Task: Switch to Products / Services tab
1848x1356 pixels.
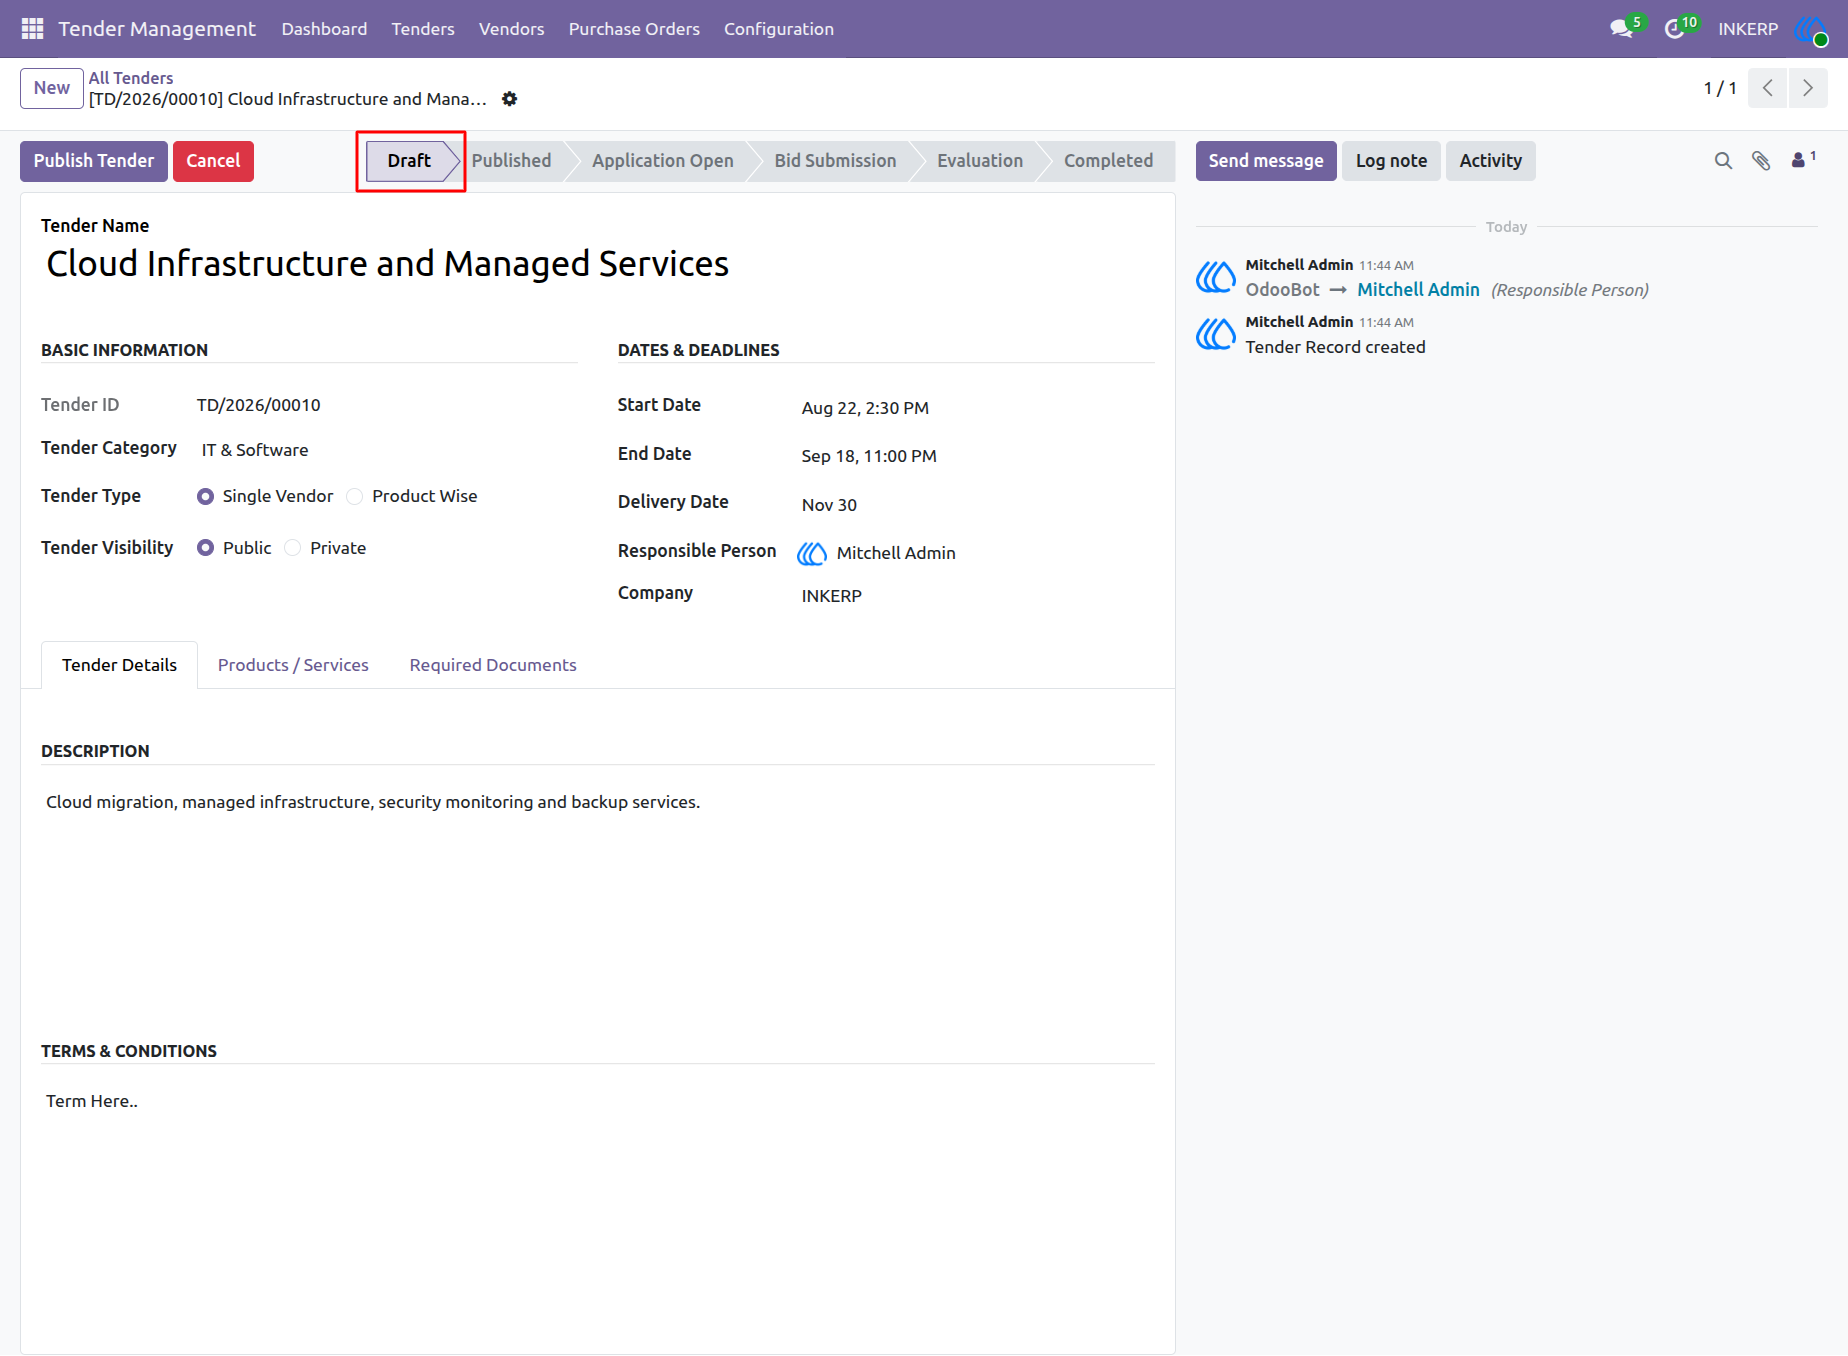Action: coord(293,665)
